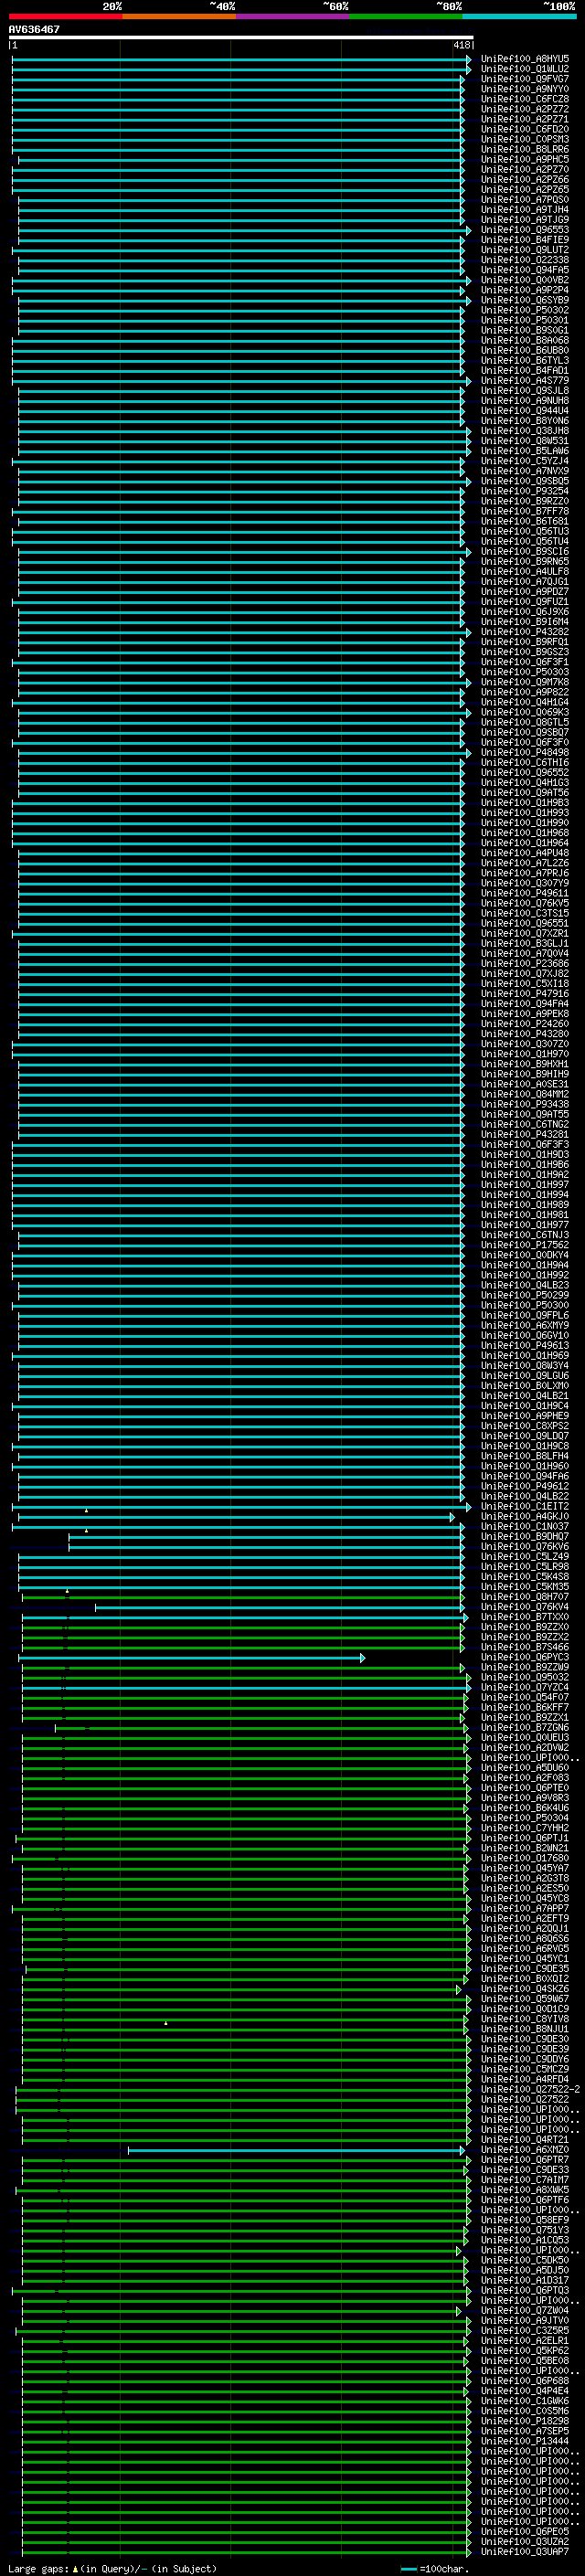Image resolution: width=585 pixels, height=2576 pixels.
Task: Select the UniRef100_C6FCZ8 label
Action: [524, 99]
